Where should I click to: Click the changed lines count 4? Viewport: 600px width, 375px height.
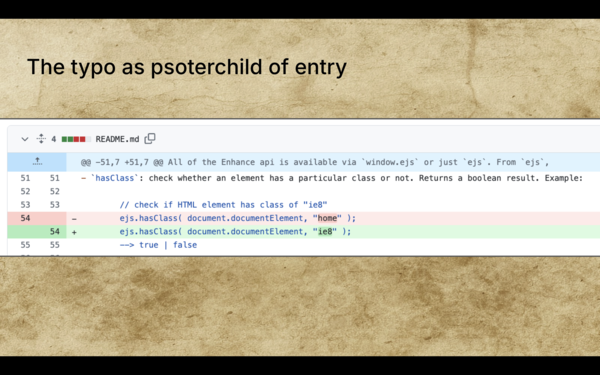(x=54, y=139)
